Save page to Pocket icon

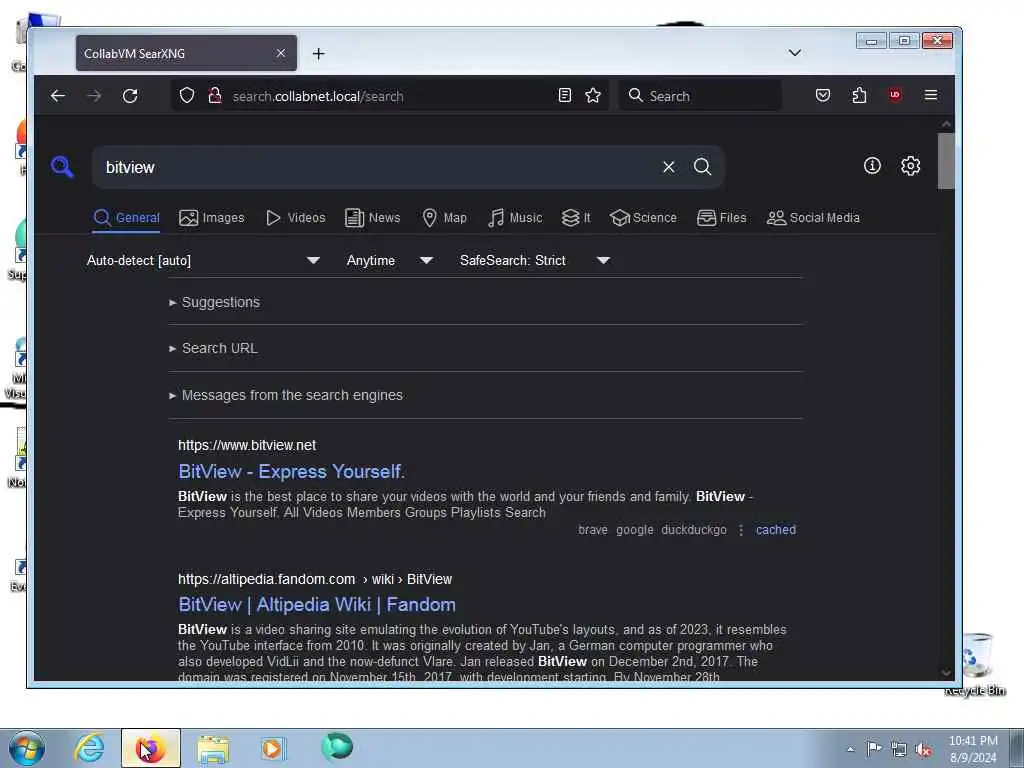point(823,95)
